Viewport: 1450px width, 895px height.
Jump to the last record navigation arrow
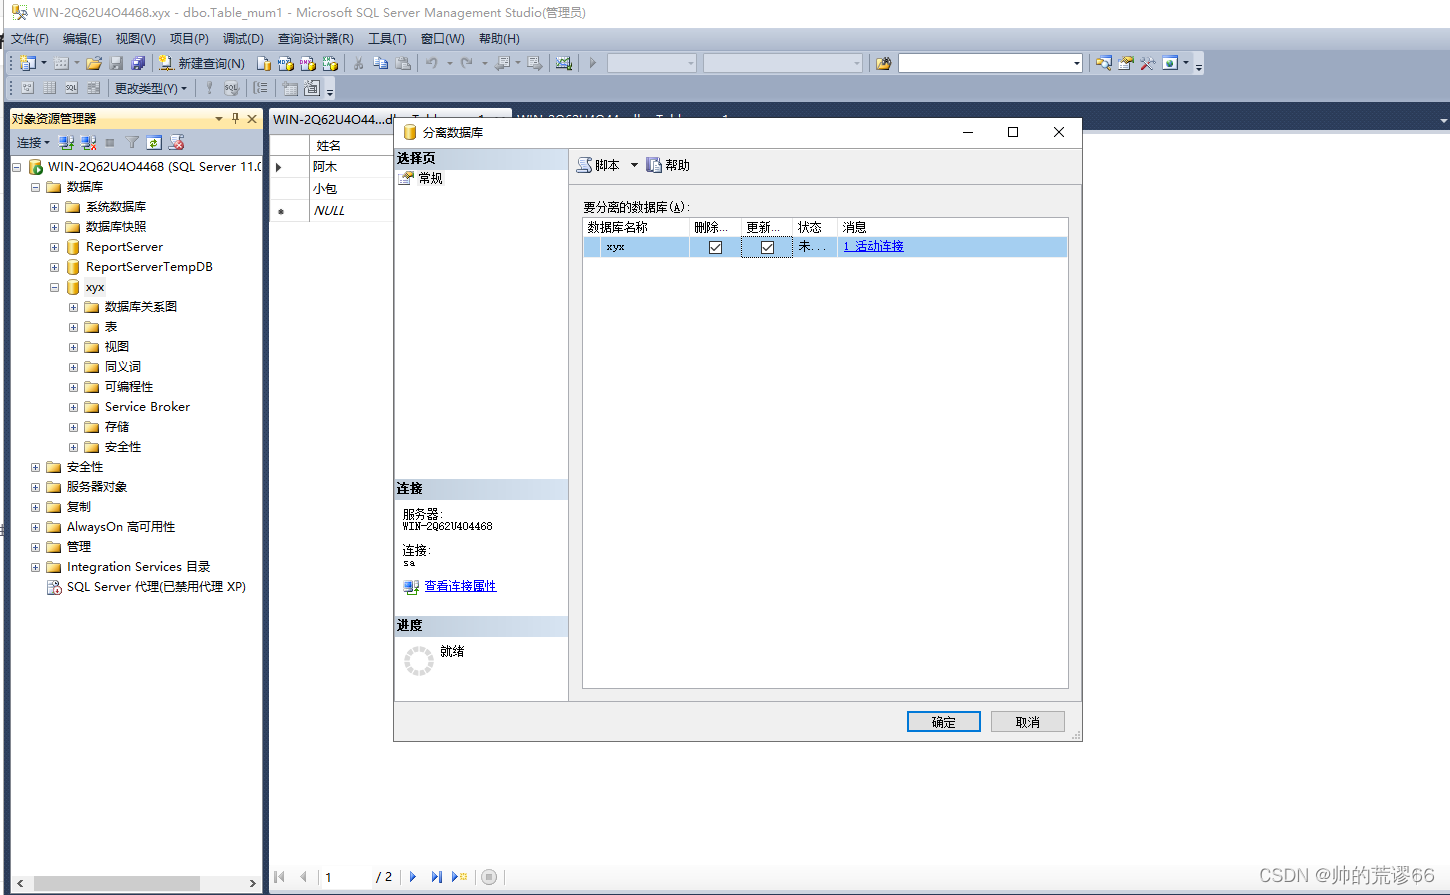pos(436,876)
